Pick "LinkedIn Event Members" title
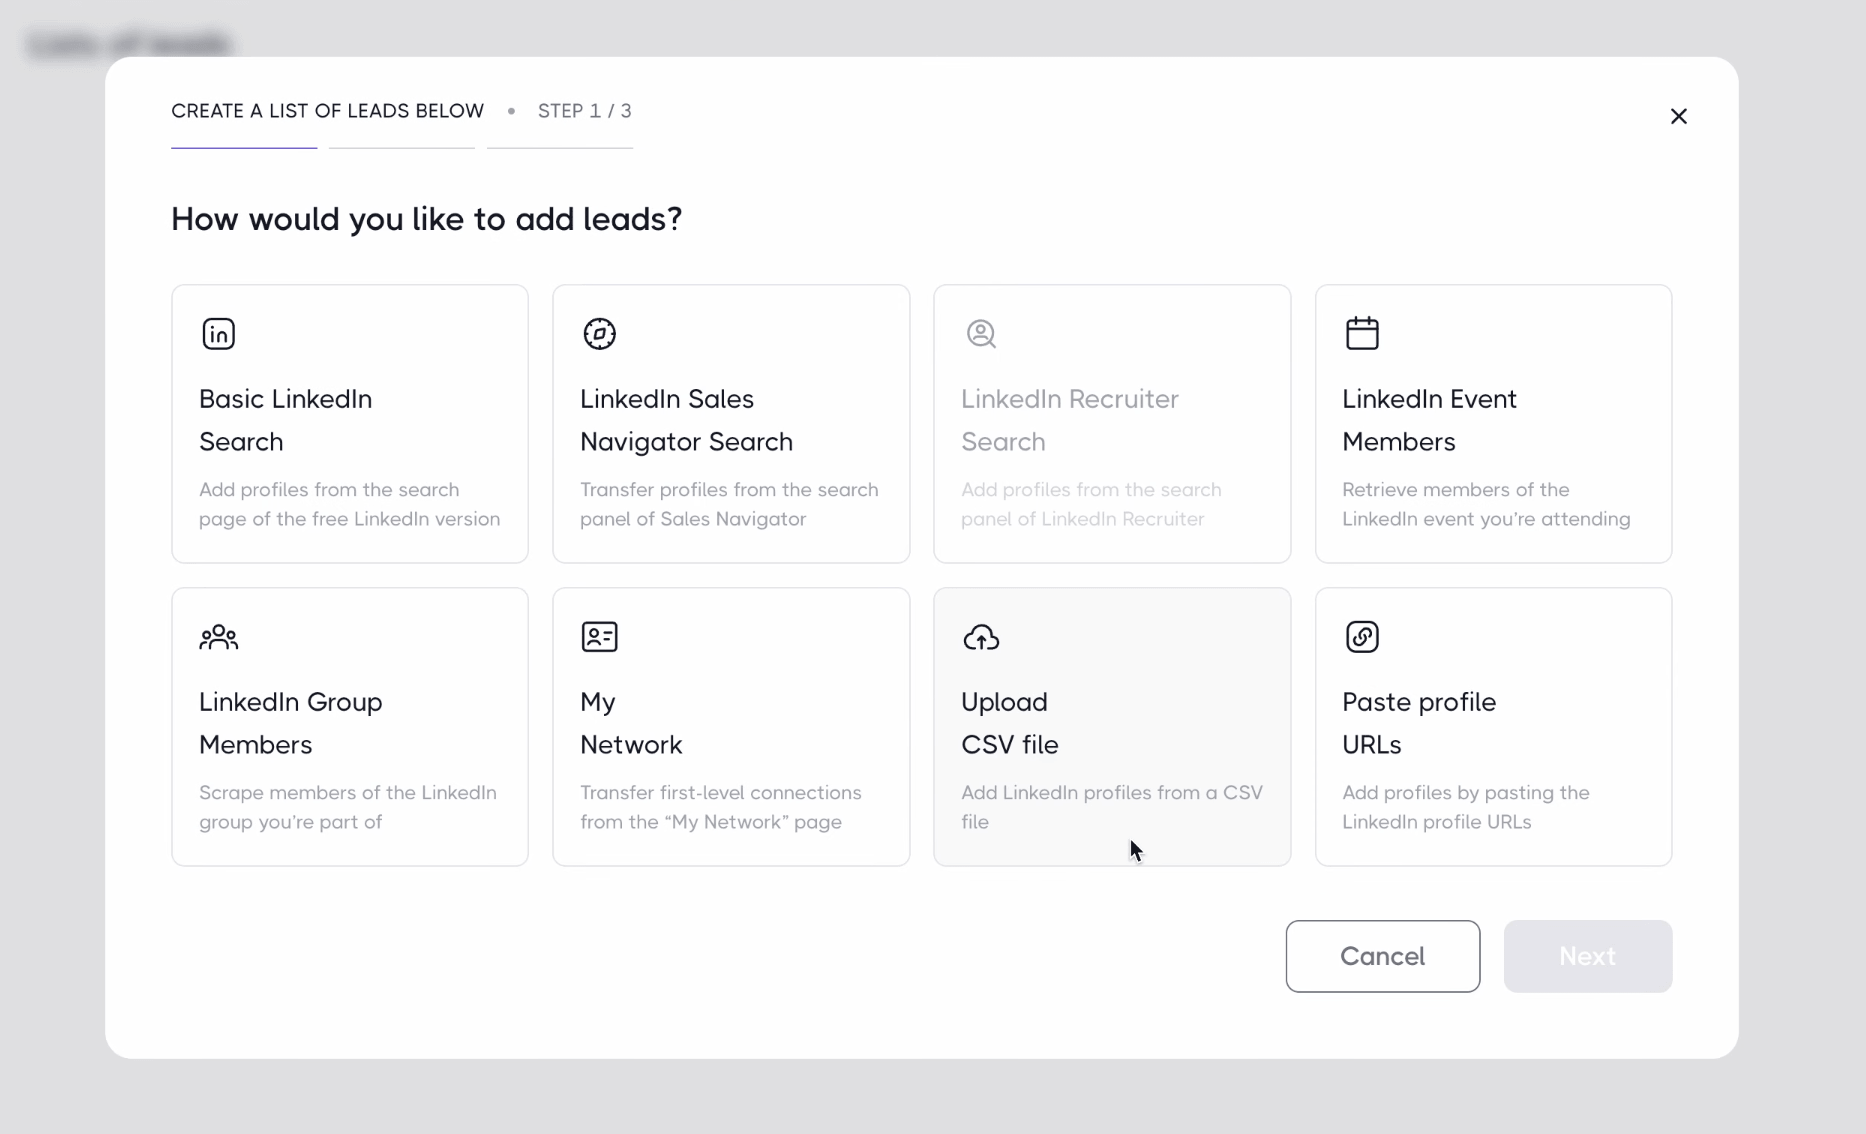 [1429, 420]
